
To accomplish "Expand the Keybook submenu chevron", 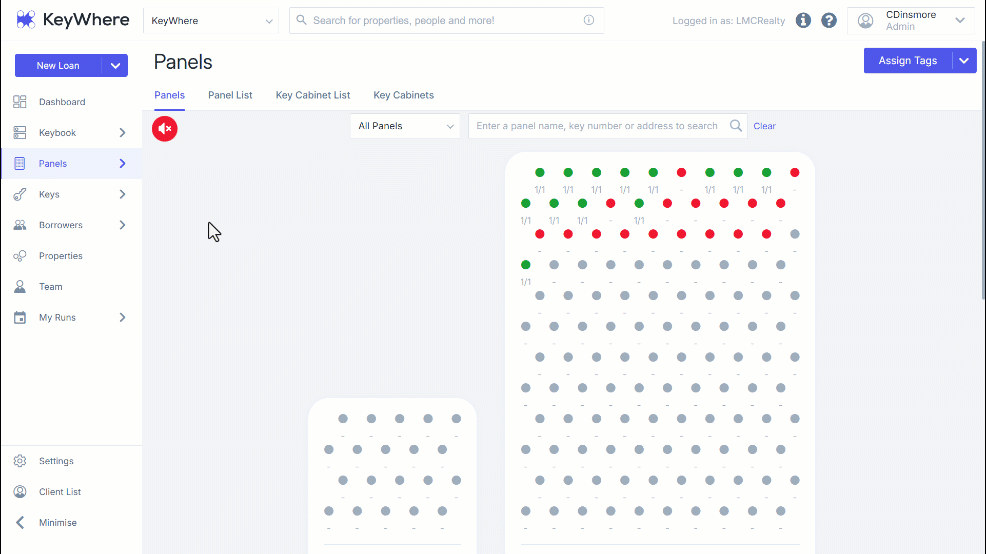I will (123, 133).
